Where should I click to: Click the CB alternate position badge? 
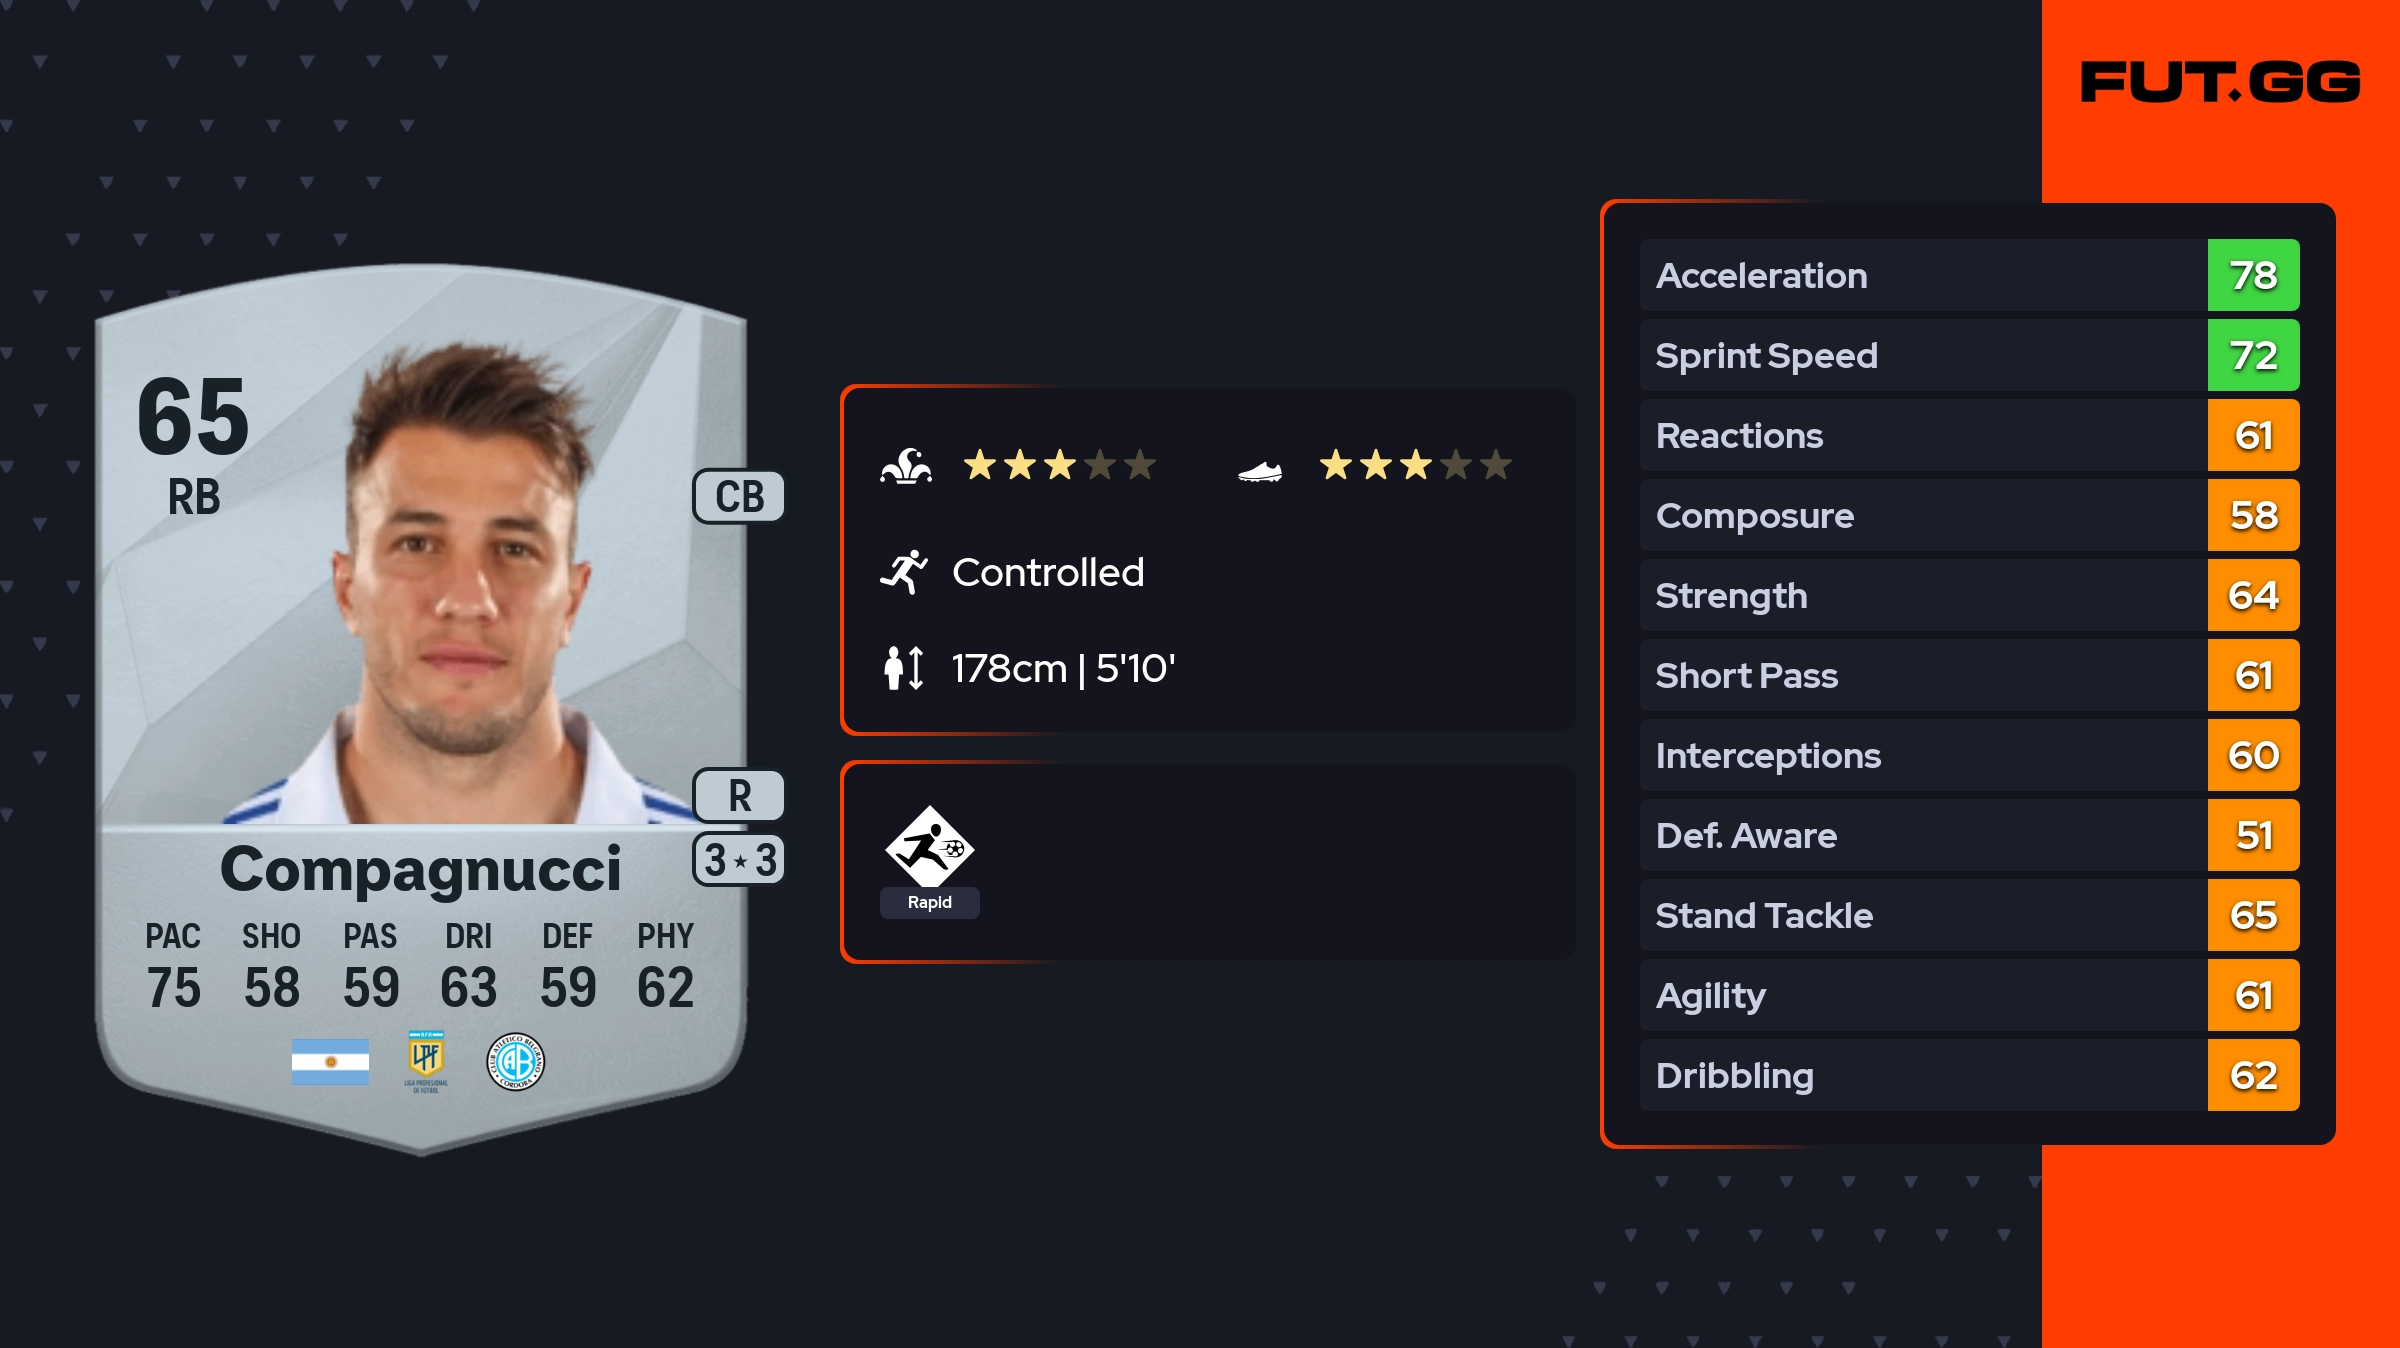point(739,496)
